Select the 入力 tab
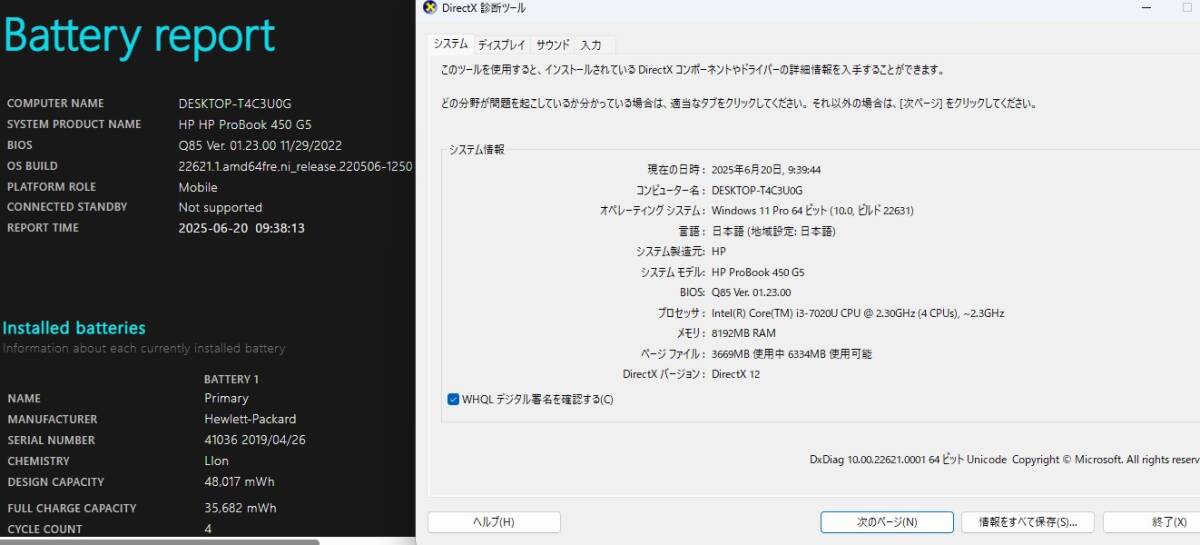 point(591,45)
